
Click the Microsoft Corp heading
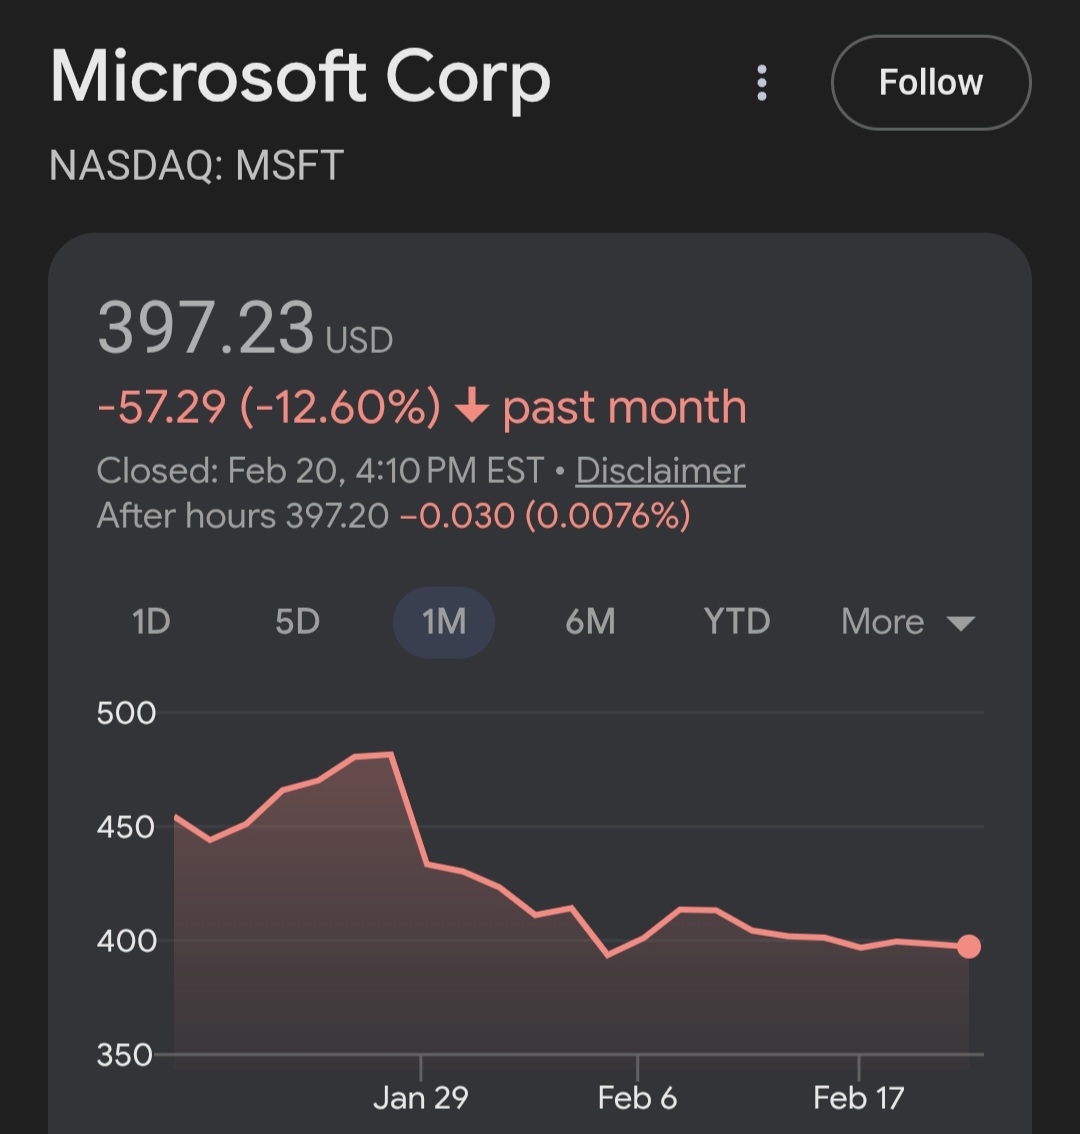click(300, 78)
